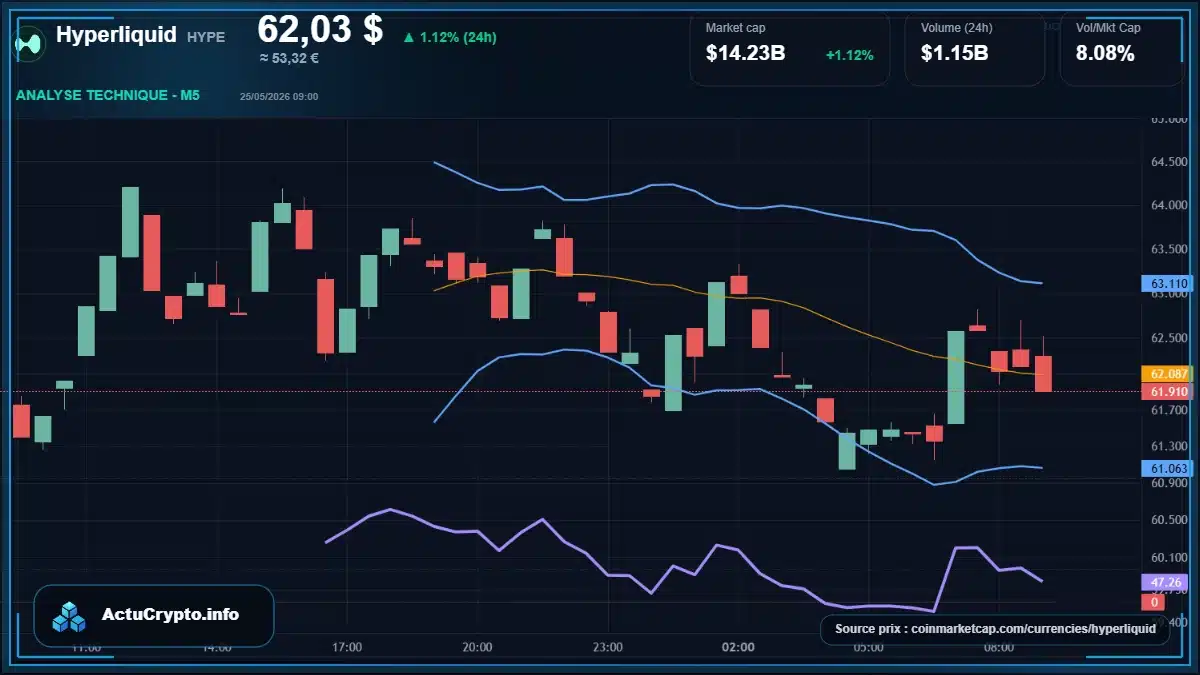The height and width of the screenshot is (675, 1200).
Task: Click the 63.500 price axis label
Action: 1169,250
